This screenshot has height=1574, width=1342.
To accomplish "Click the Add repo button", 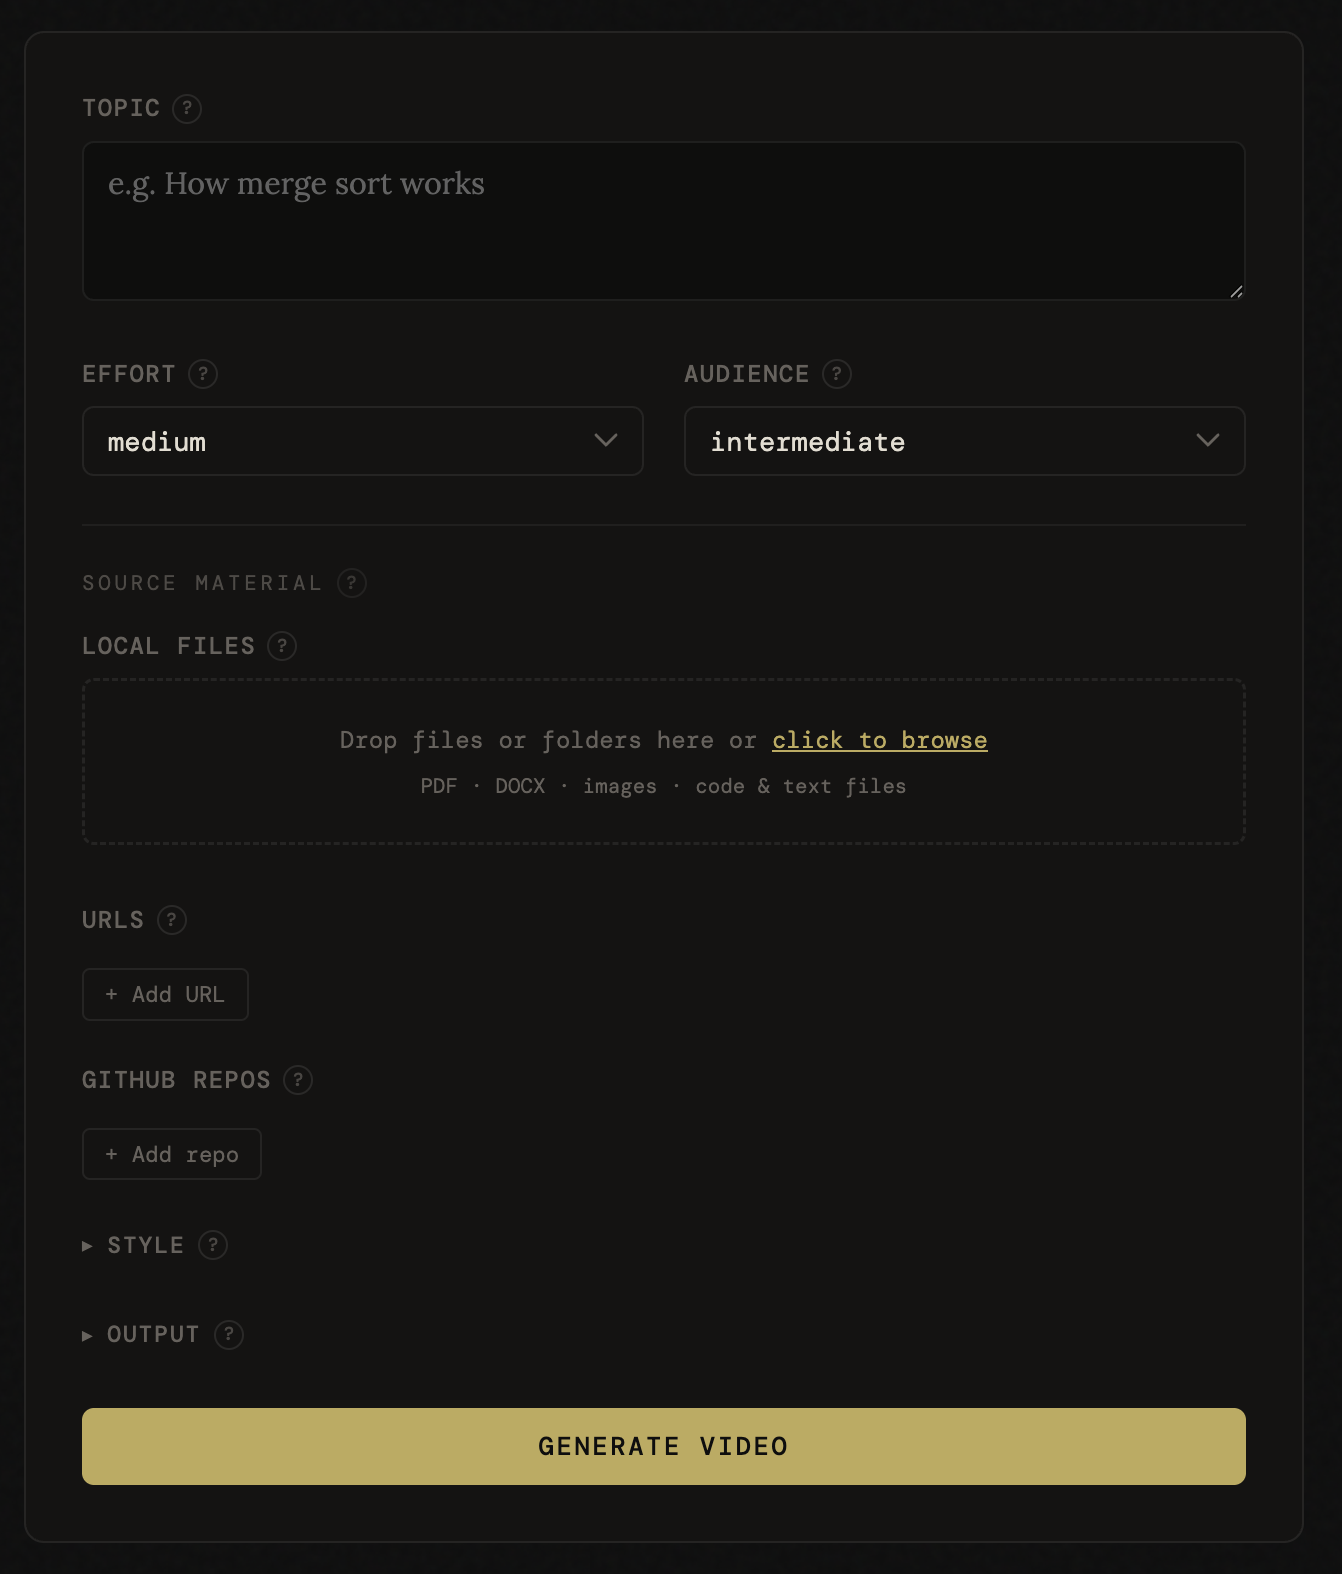I will click(x=172, y=1155).
